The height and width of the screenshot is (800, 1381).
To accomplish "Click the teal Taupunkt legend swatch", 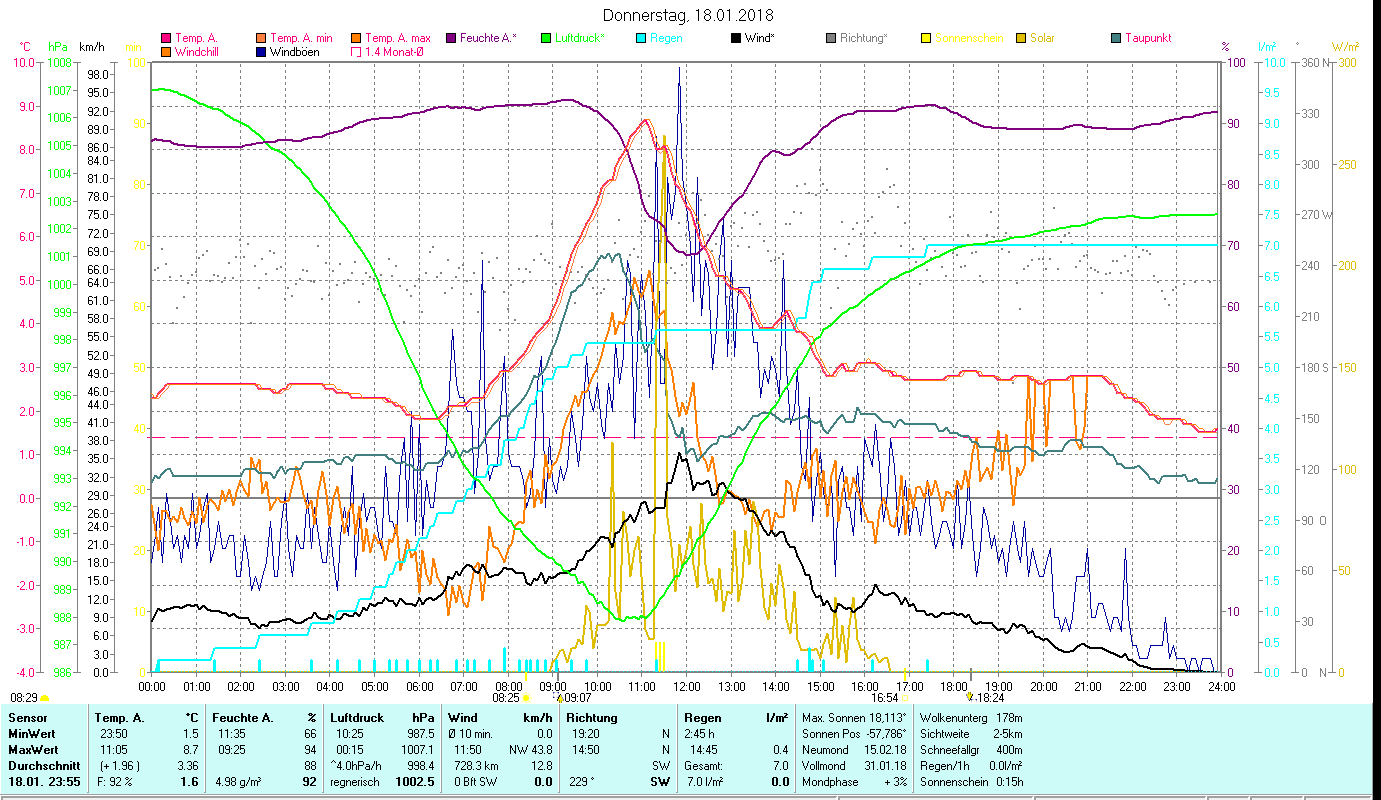I will (1116, 38).
